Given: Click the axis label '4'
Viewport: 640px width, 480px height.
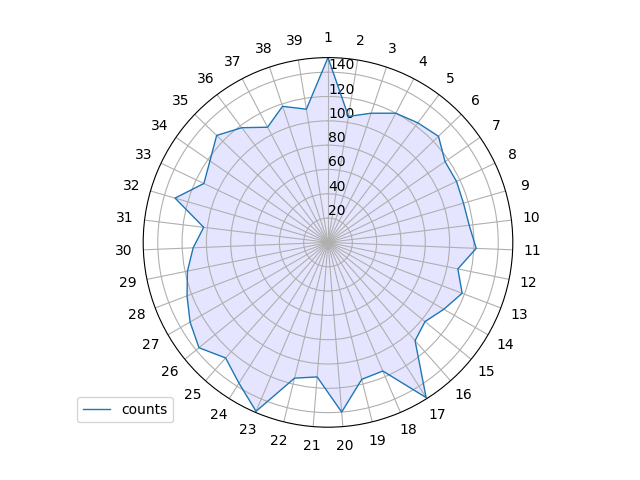Looking at the screenshot, I should tap(423, 61).
